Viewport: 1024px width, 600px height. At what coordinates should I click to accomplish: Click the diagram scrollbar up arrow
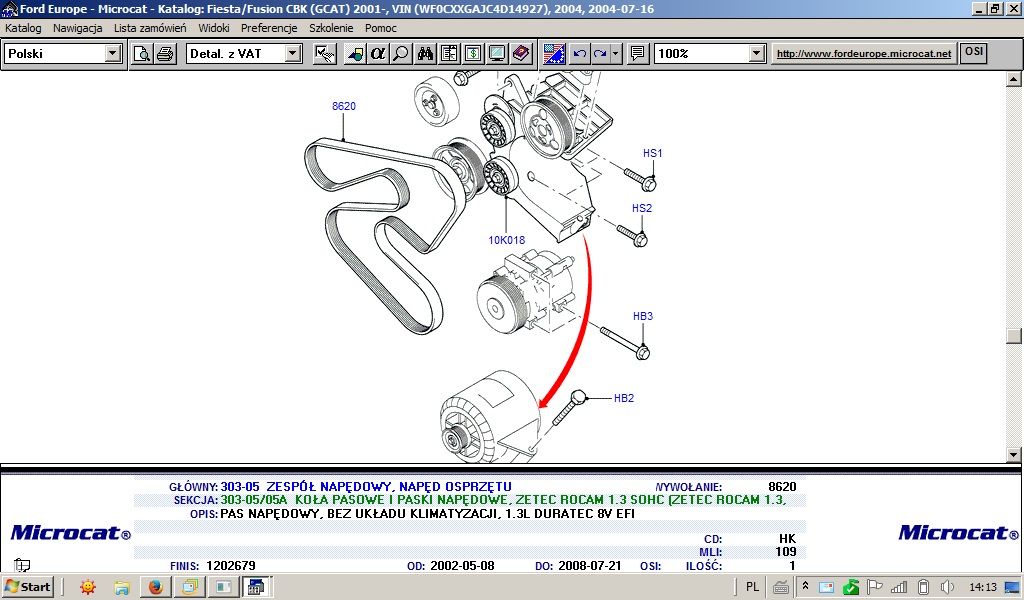point(1014,79)
